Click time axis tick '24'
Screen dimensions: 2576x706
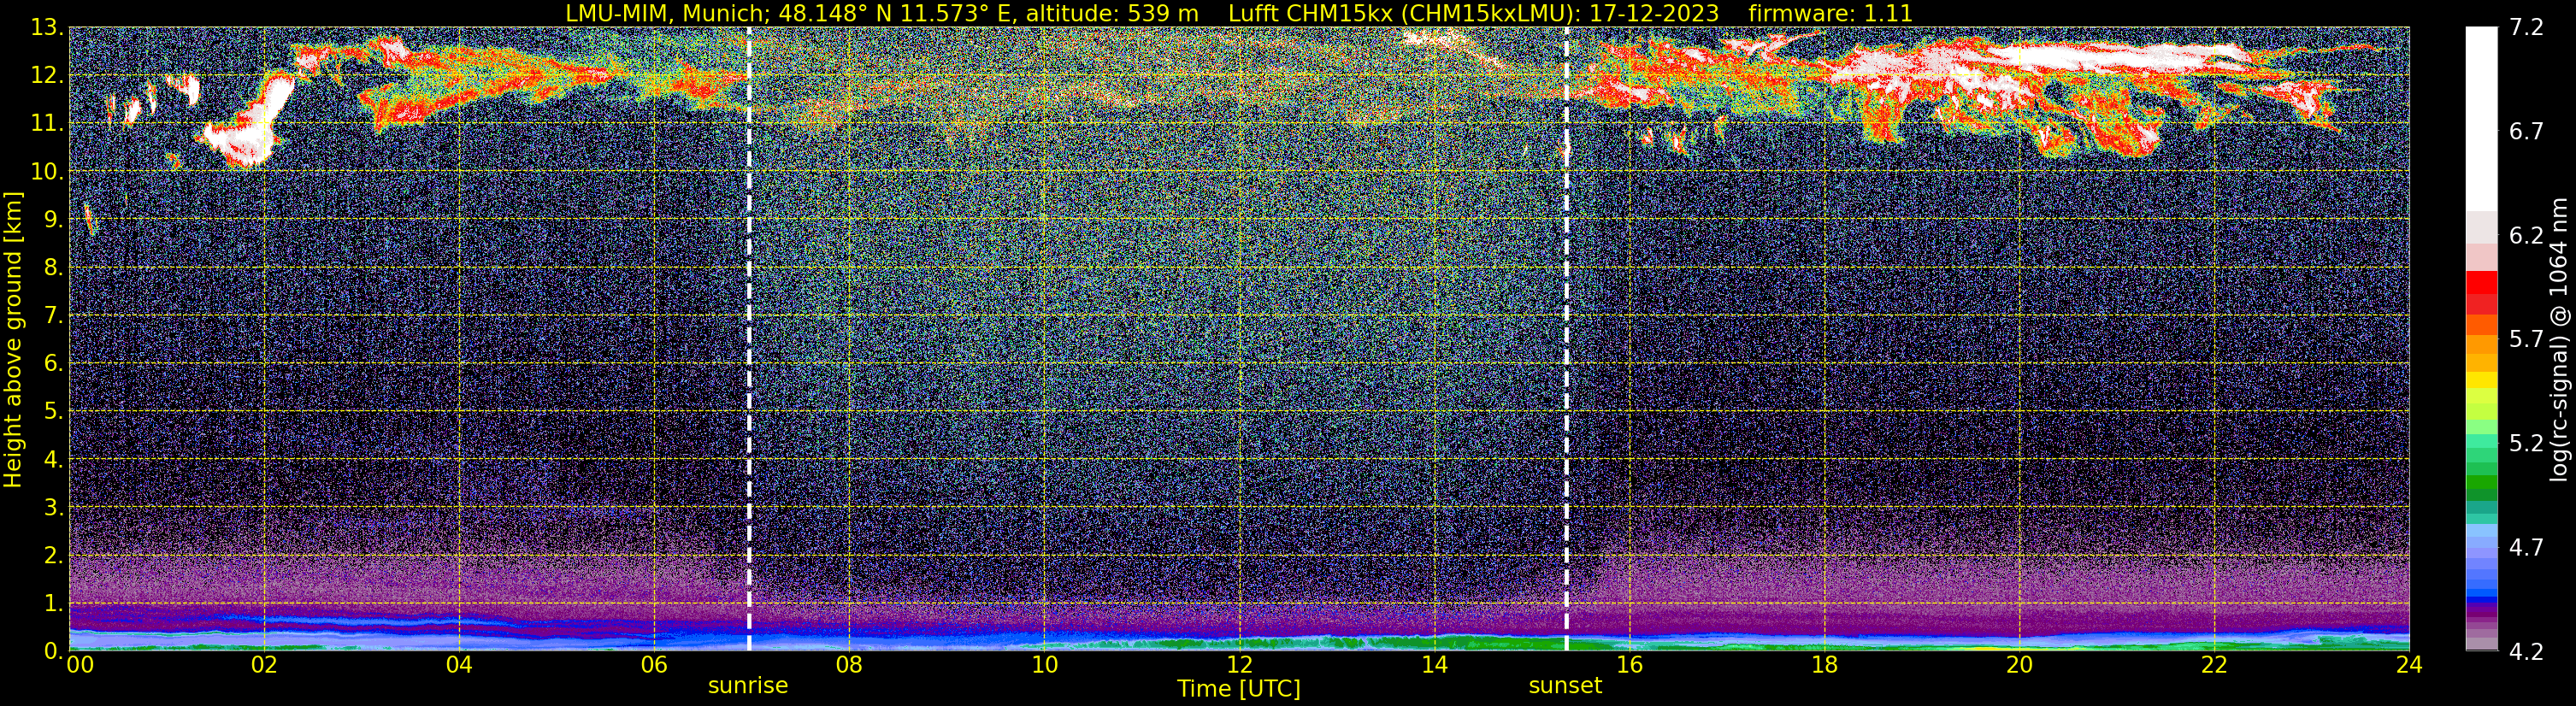coord(2409,666)
